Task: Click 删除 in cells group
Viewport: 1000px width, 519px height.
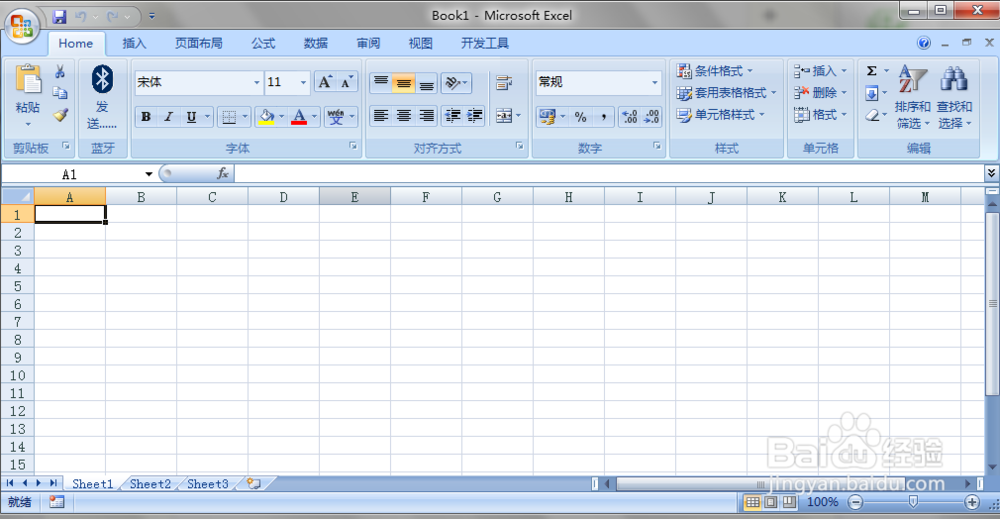Action: click(x=820, y=93)
